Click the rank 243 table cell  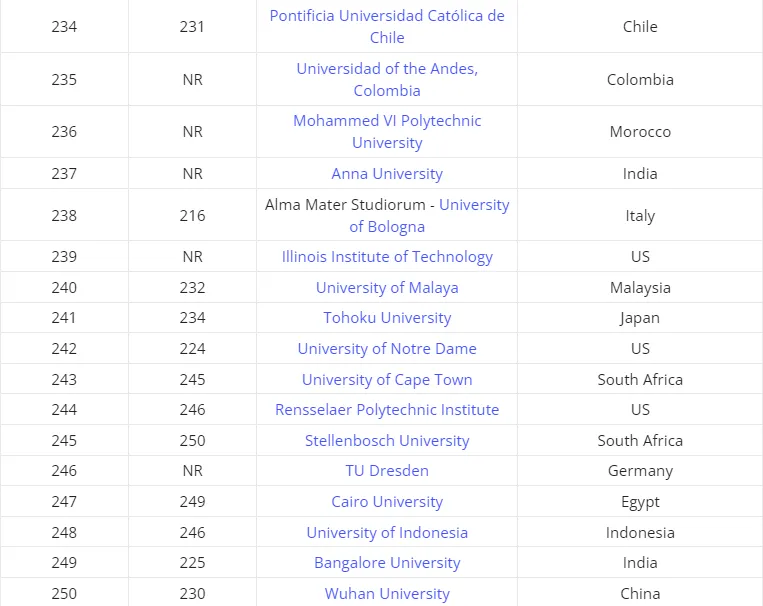(64, 380)
